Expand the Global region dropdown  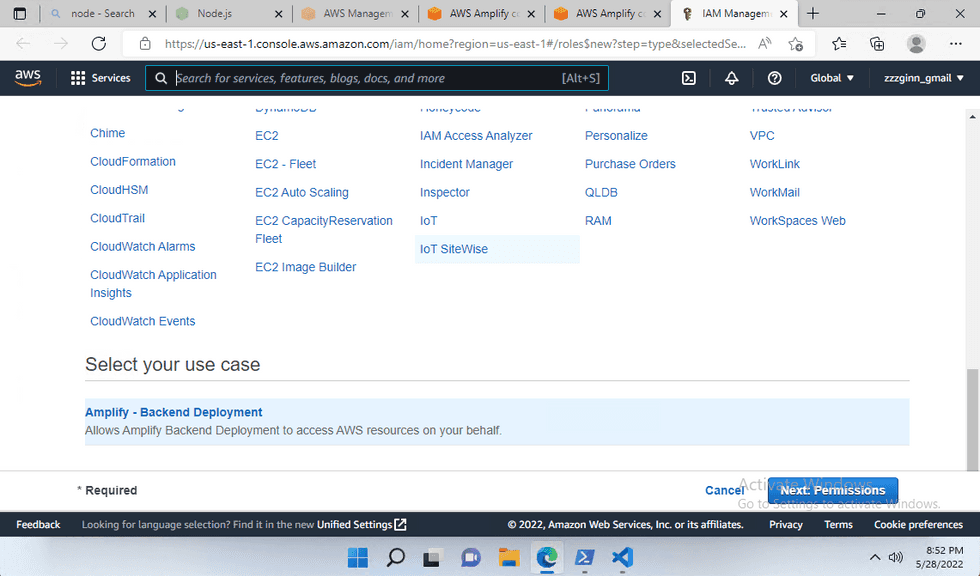coord(832,78)
